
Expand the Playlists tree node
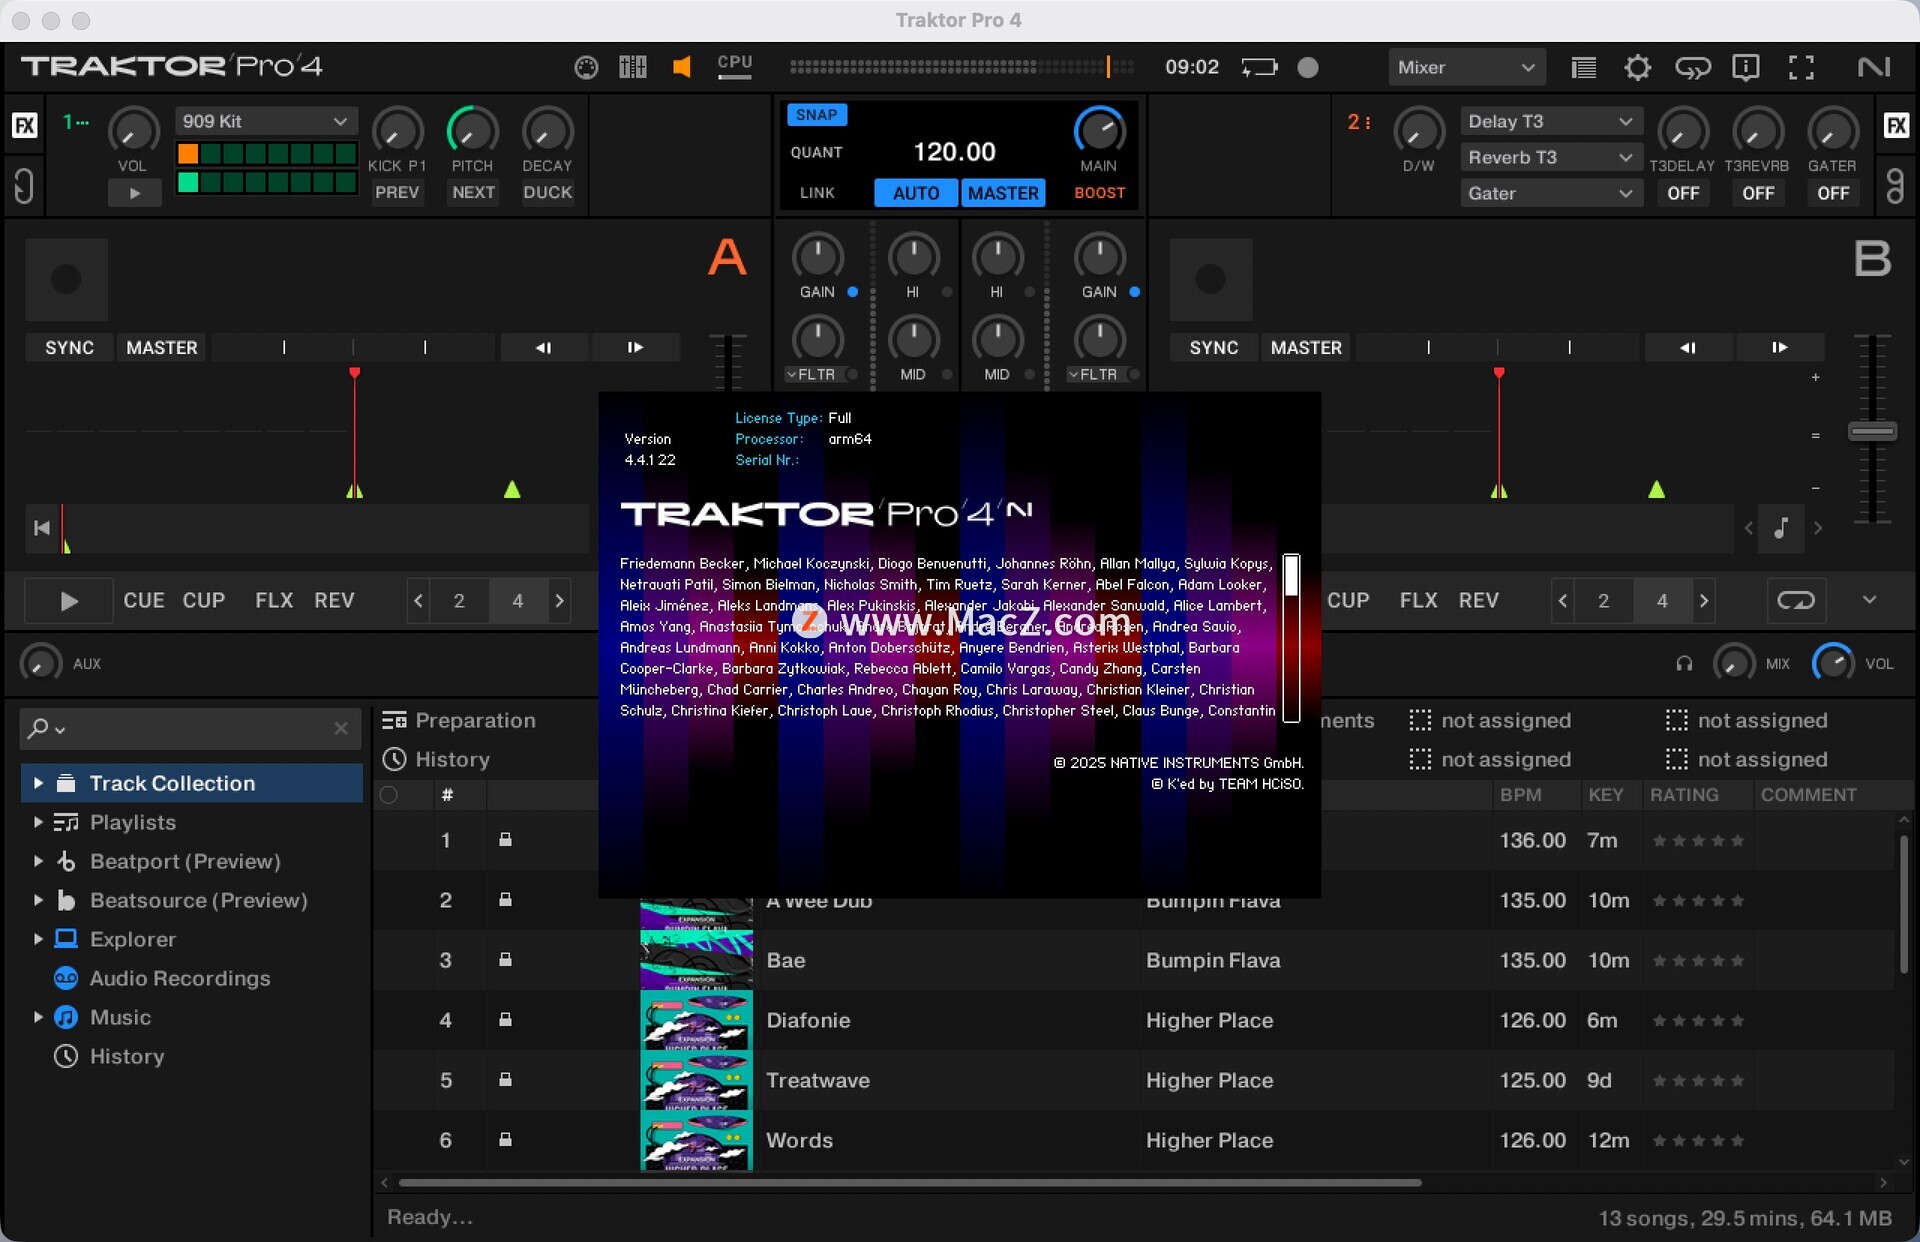(x=38, y=822)
